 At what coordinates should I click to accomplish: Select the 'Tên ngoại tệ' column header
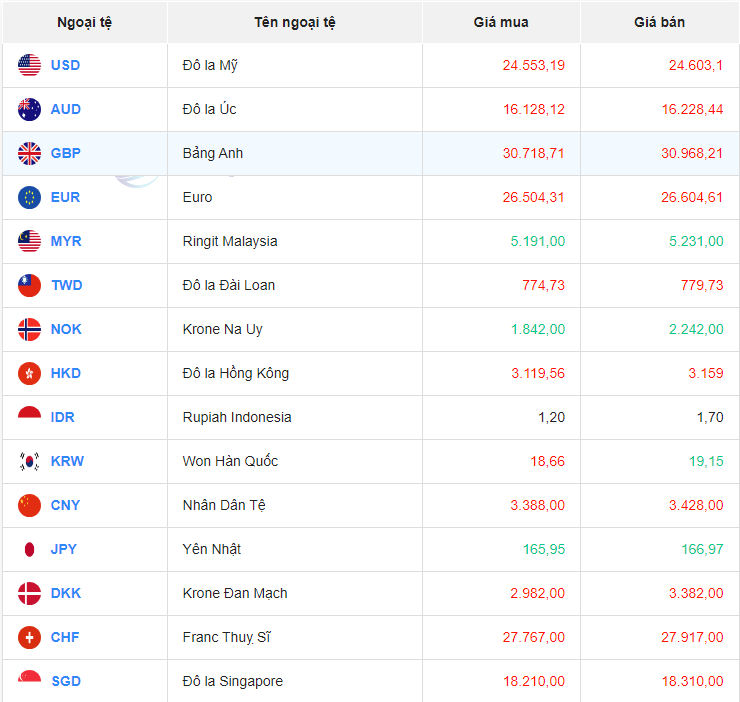(x=295, y=22)
